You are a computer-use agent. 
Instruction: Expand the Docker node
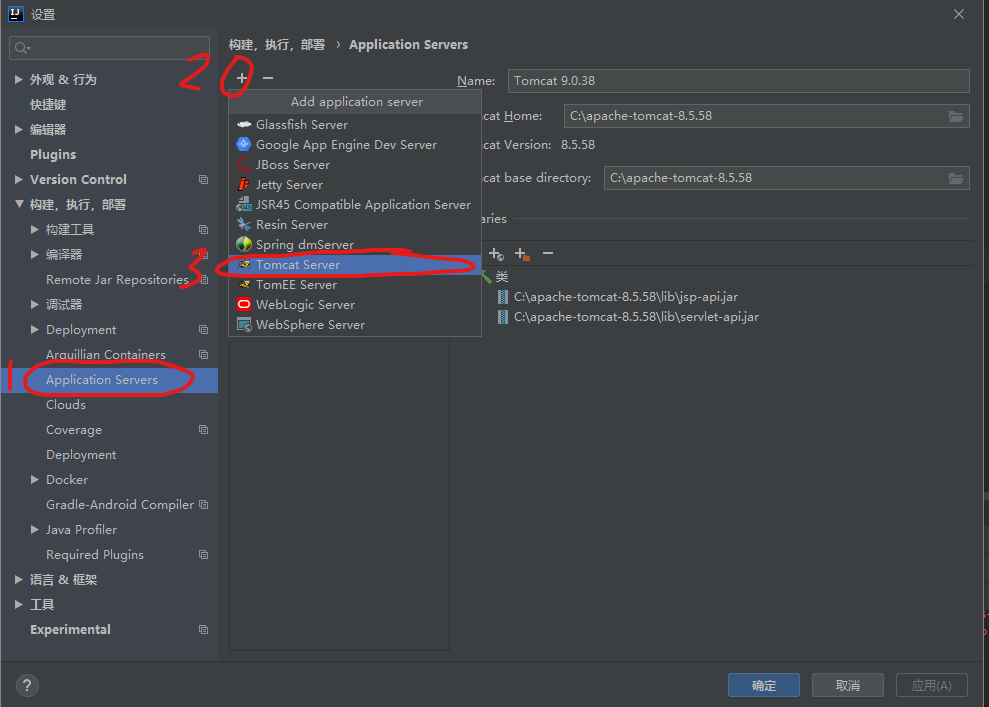(x=35, y=479)
